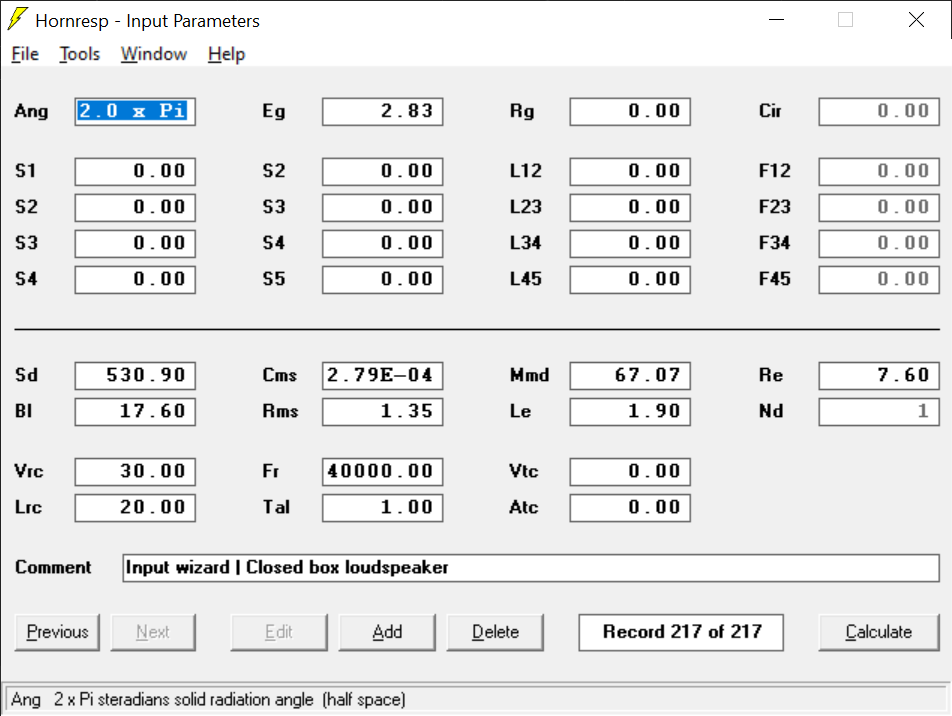Click the L12 input field
The height and width of the screenshot is (716, 952).
click(630, 171)
